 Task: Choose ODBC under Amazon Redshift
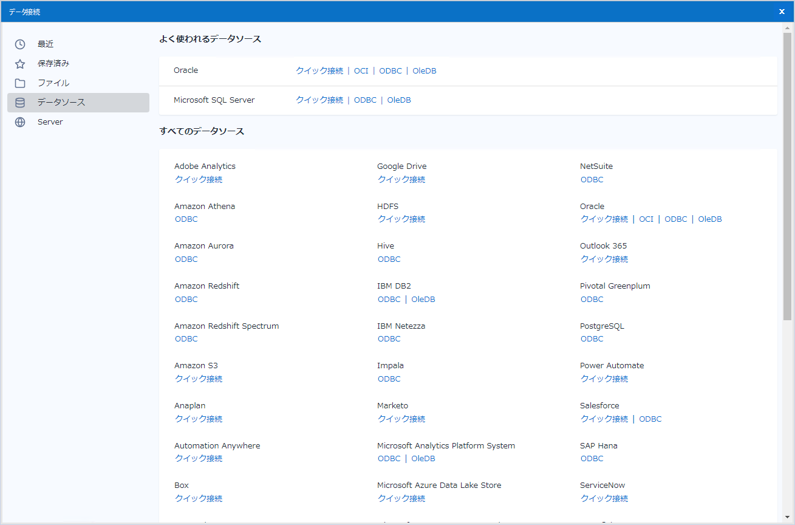[186, 299]
